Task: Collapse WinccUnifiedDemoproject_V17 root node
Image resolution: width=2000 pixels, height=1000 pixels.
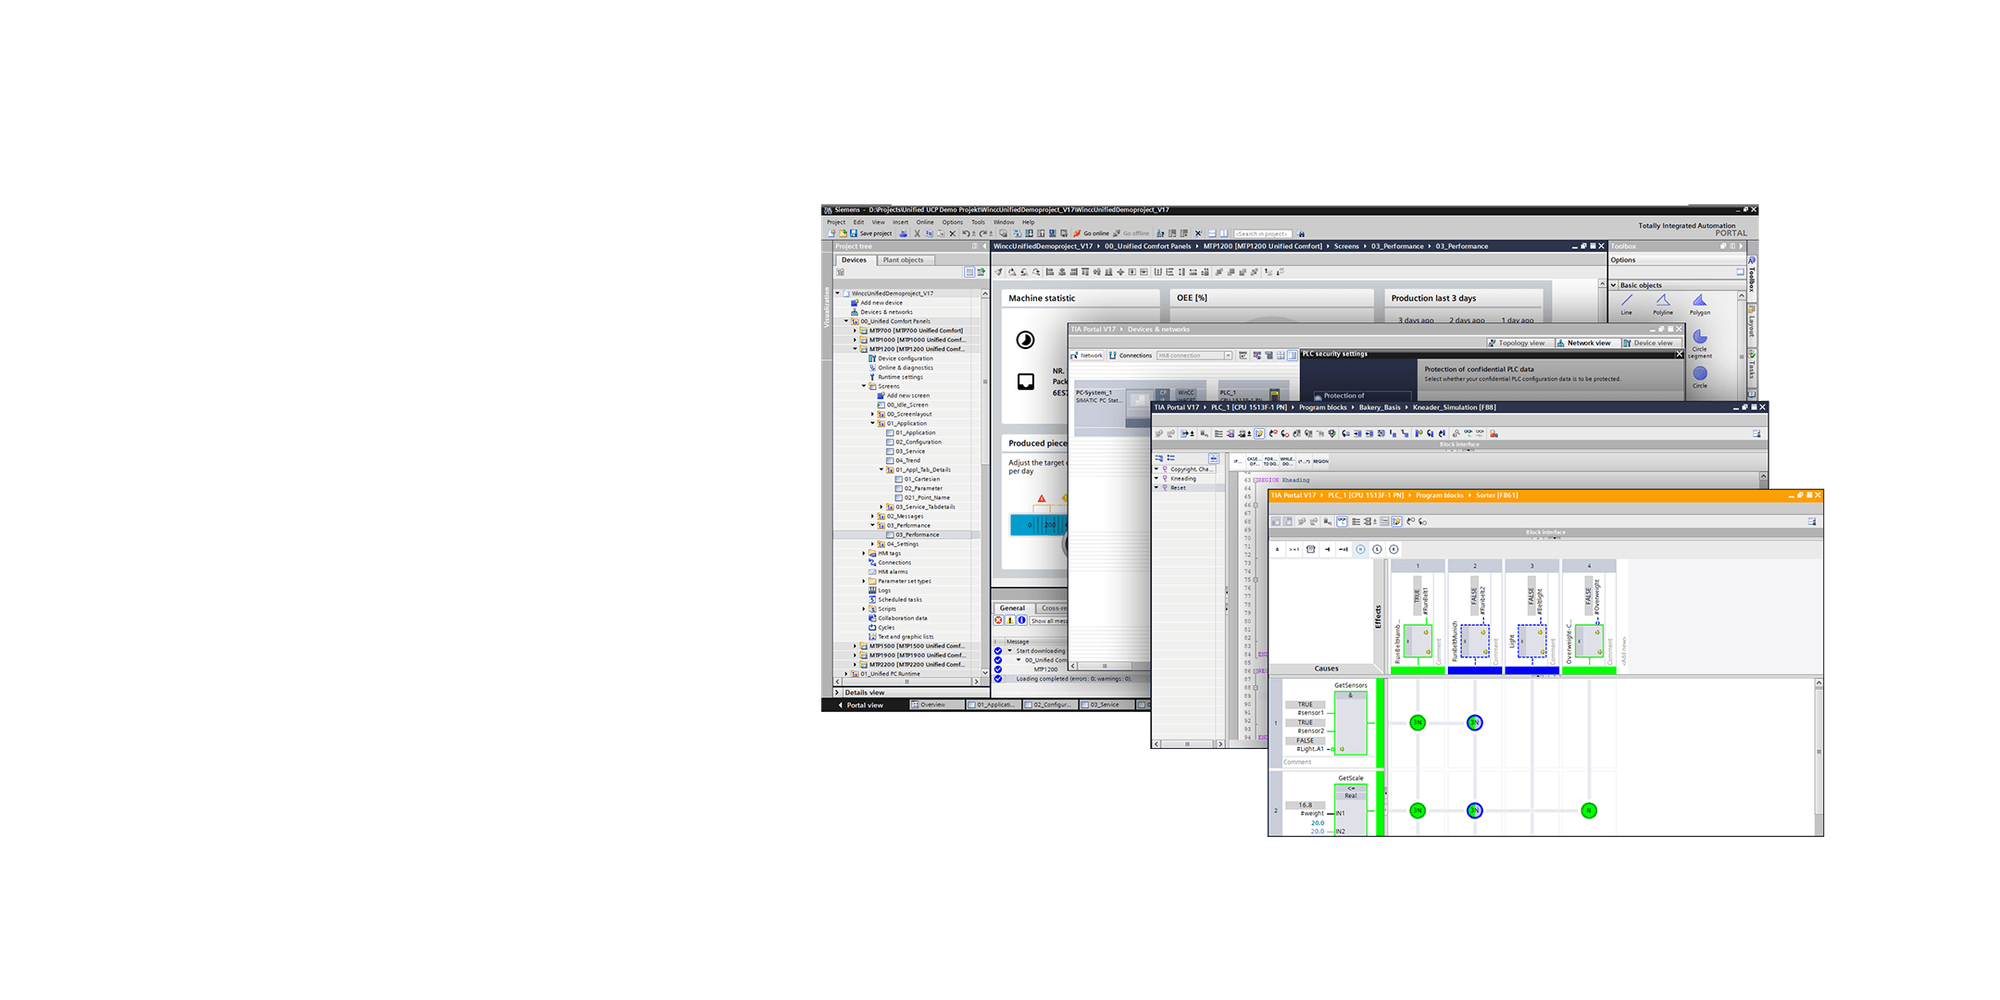Action: point(837,293)
